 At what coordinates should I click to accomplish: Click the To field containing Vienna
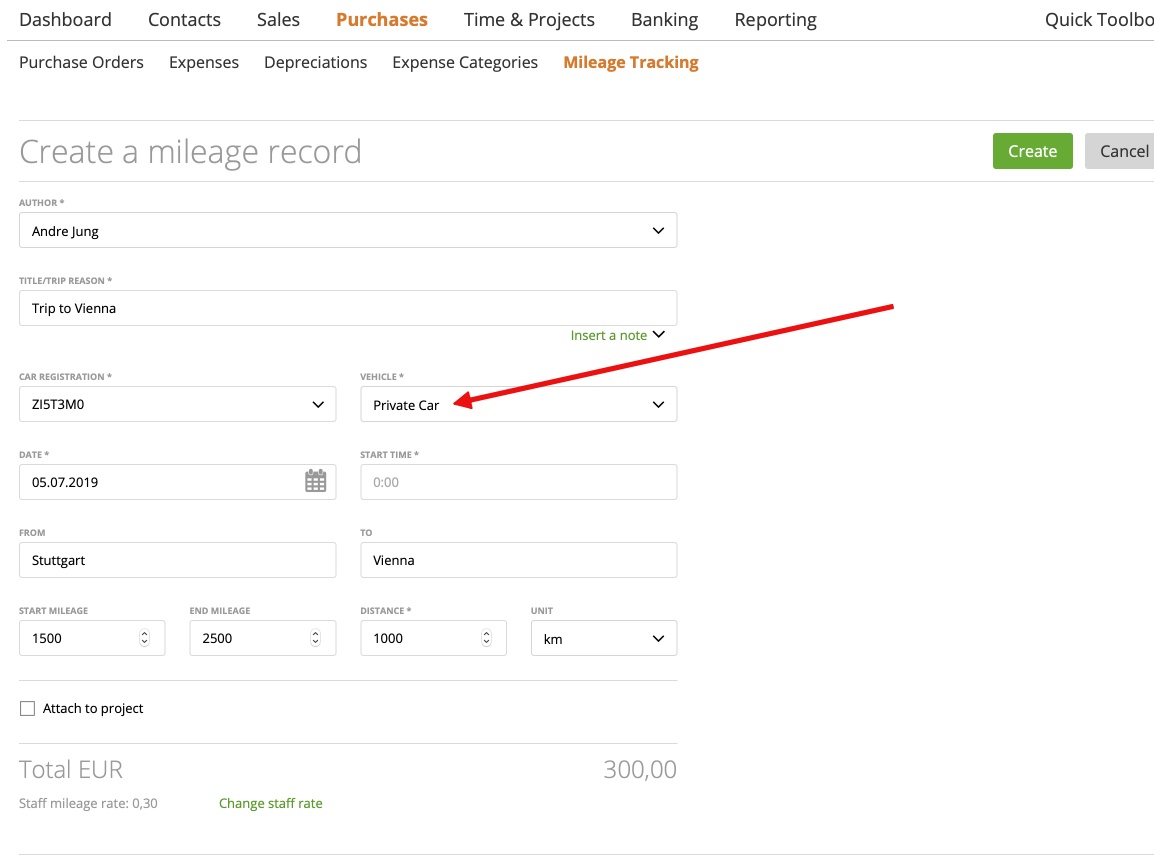pos(518,560)
